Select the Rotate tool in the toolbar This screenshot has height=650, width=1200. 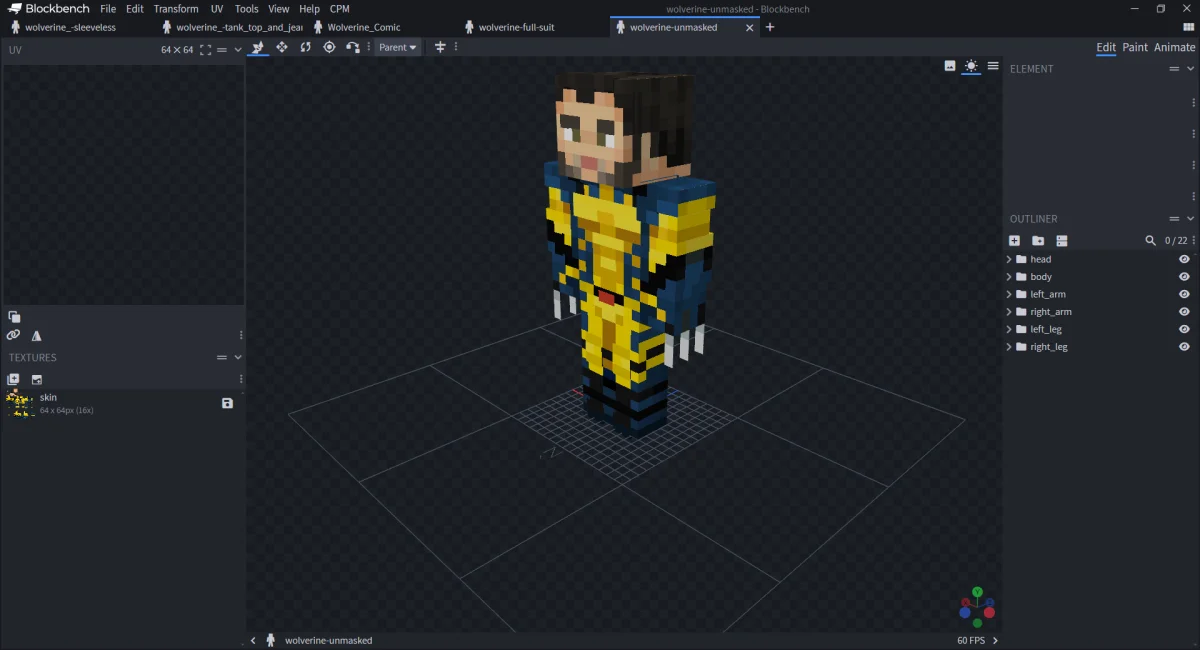305,47
